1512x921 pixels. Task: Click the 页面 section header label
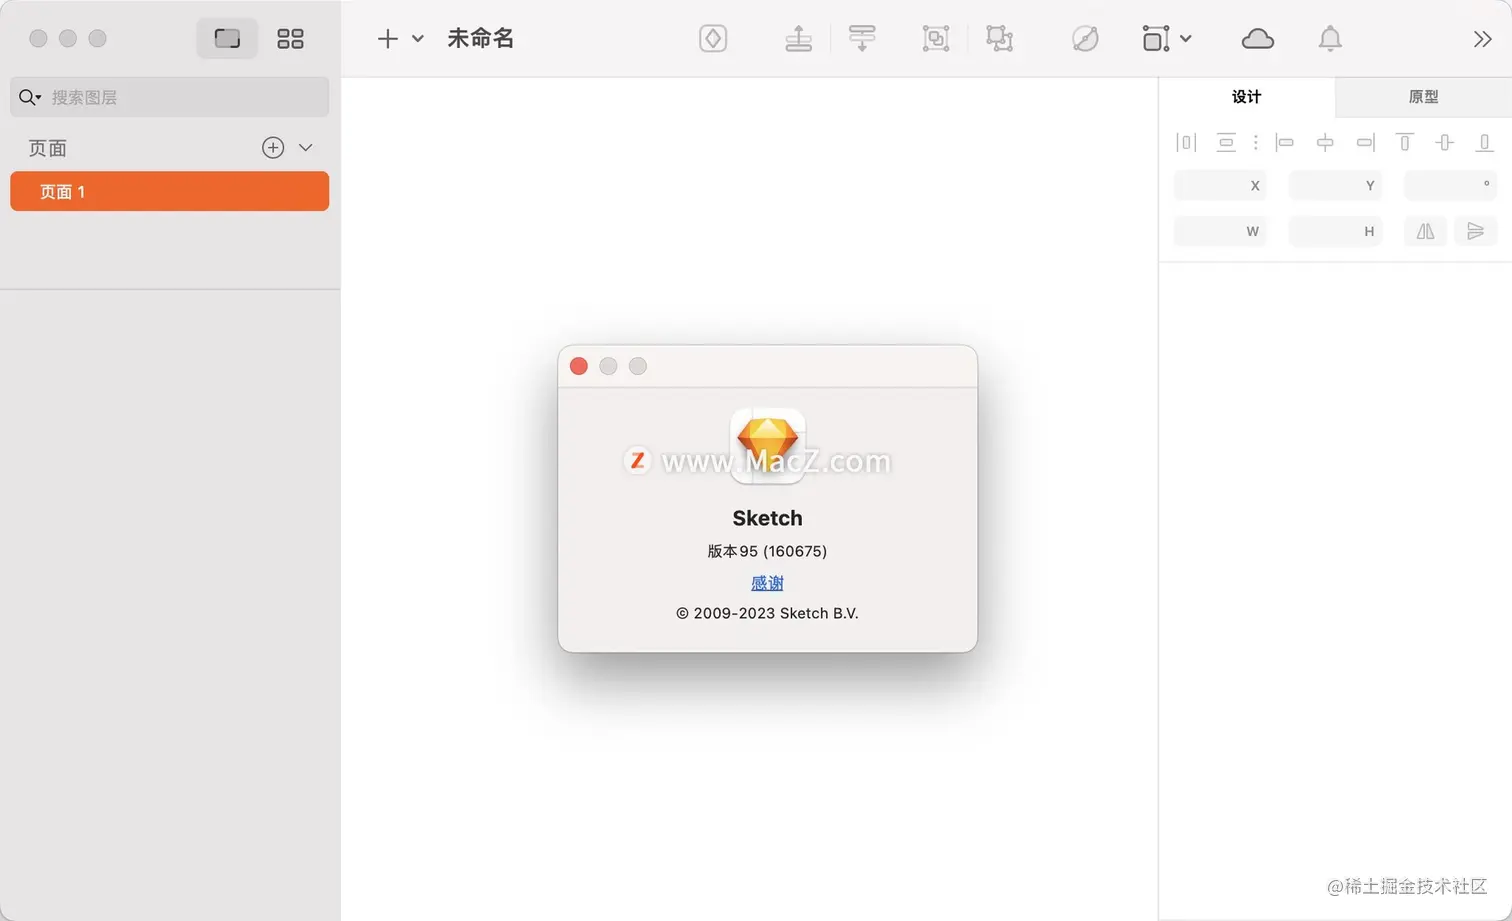click(47, 148)
